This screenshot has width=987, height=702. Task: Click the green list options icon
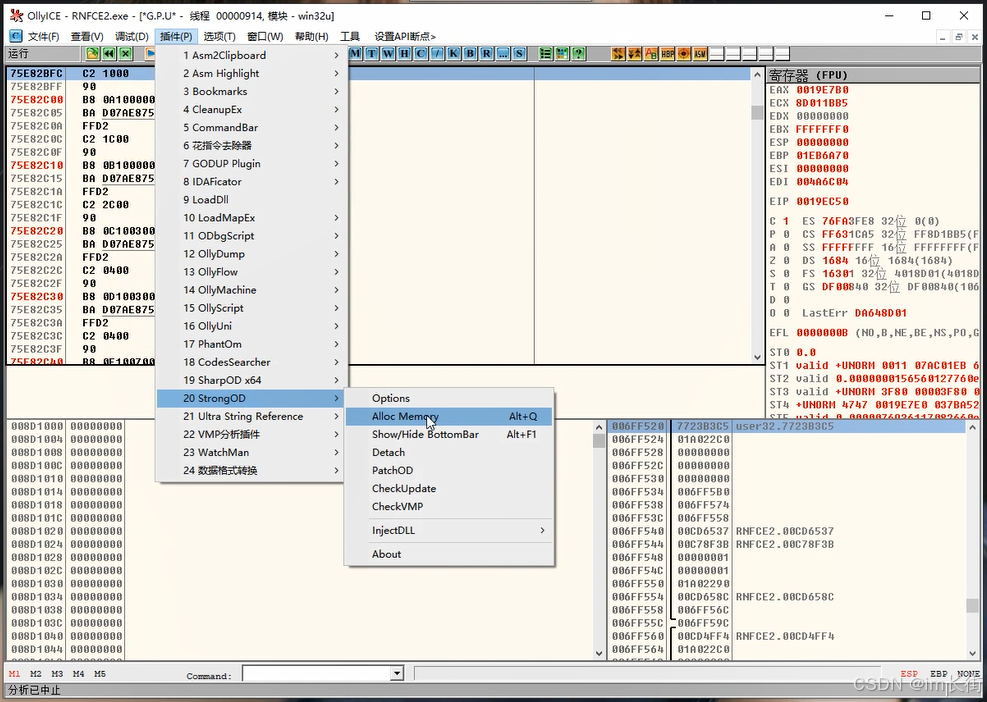coord(546,54)
